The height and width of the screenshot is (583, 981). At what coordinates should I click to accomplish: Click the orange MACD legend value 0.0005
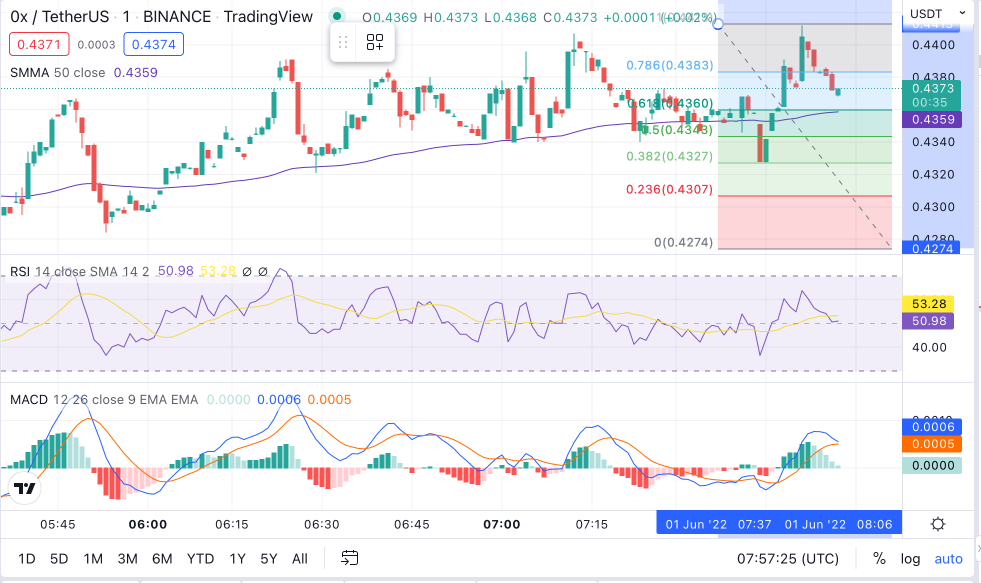click(x=330, y=400)
